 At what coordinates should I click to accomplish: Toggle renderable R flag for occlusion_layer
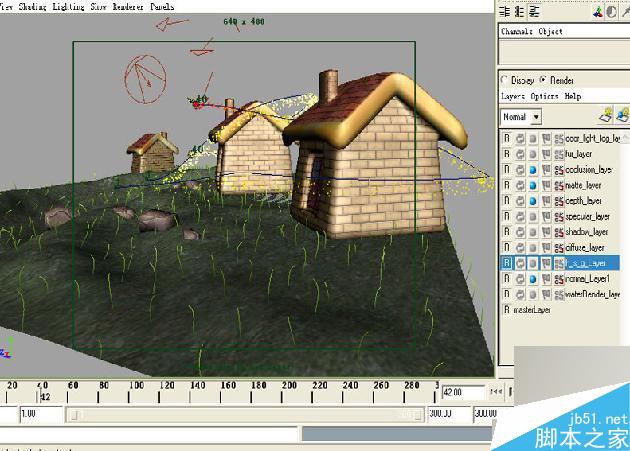point(507,170)
